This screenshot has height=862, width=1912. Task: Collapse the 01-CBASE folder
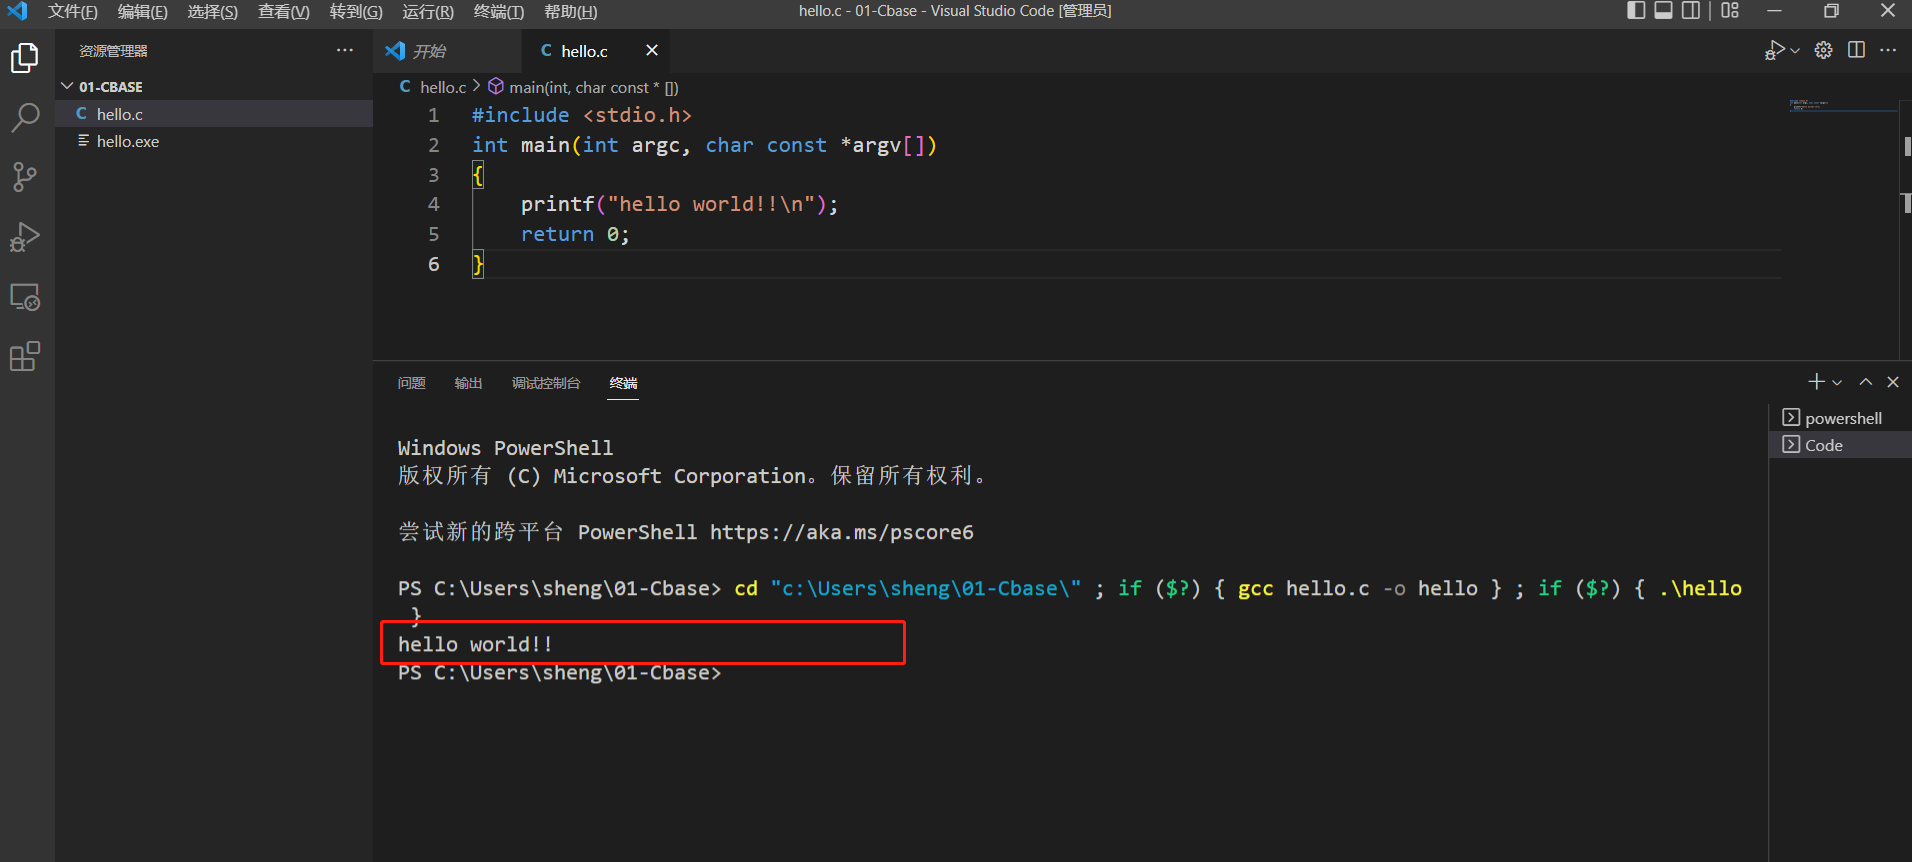pos(214,87)
